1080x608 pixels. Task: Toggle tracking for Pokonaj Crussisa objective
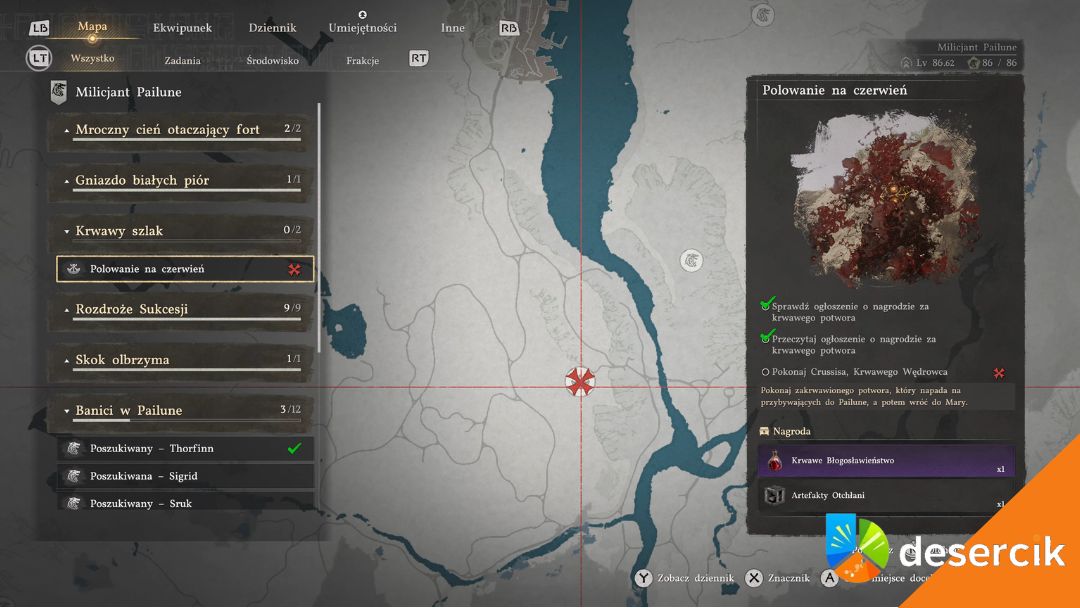[998, 373]
